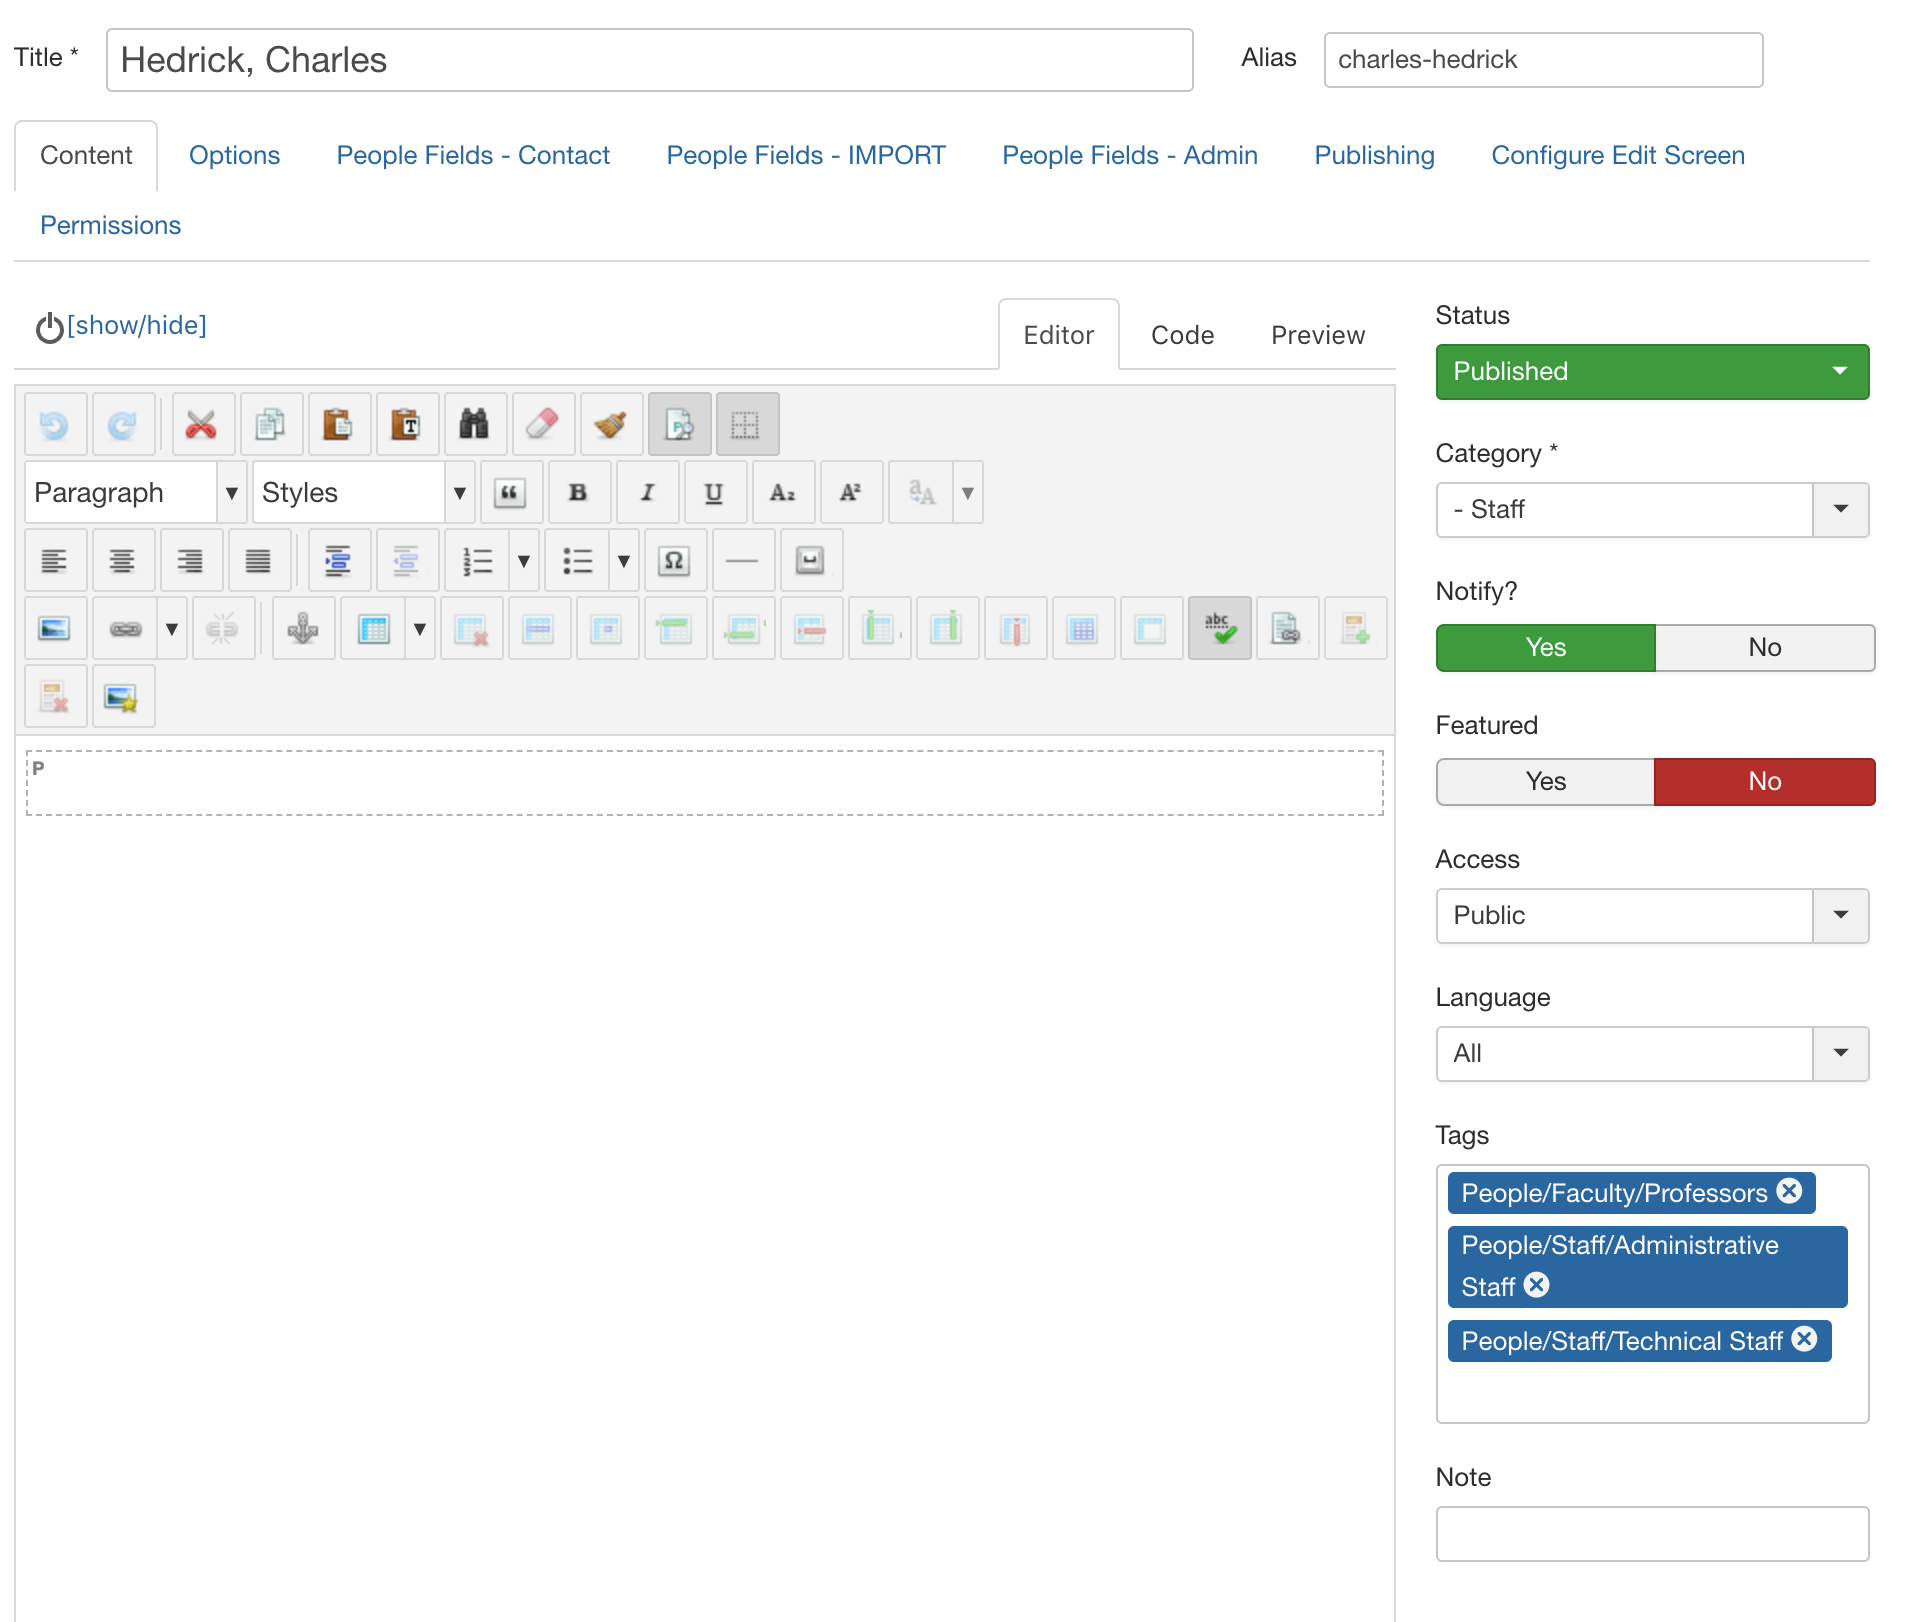The width and height of the screenshot is (1910, 1622).
Task: Open Find and Replace binoculars tool
Action: coord(474,425)
